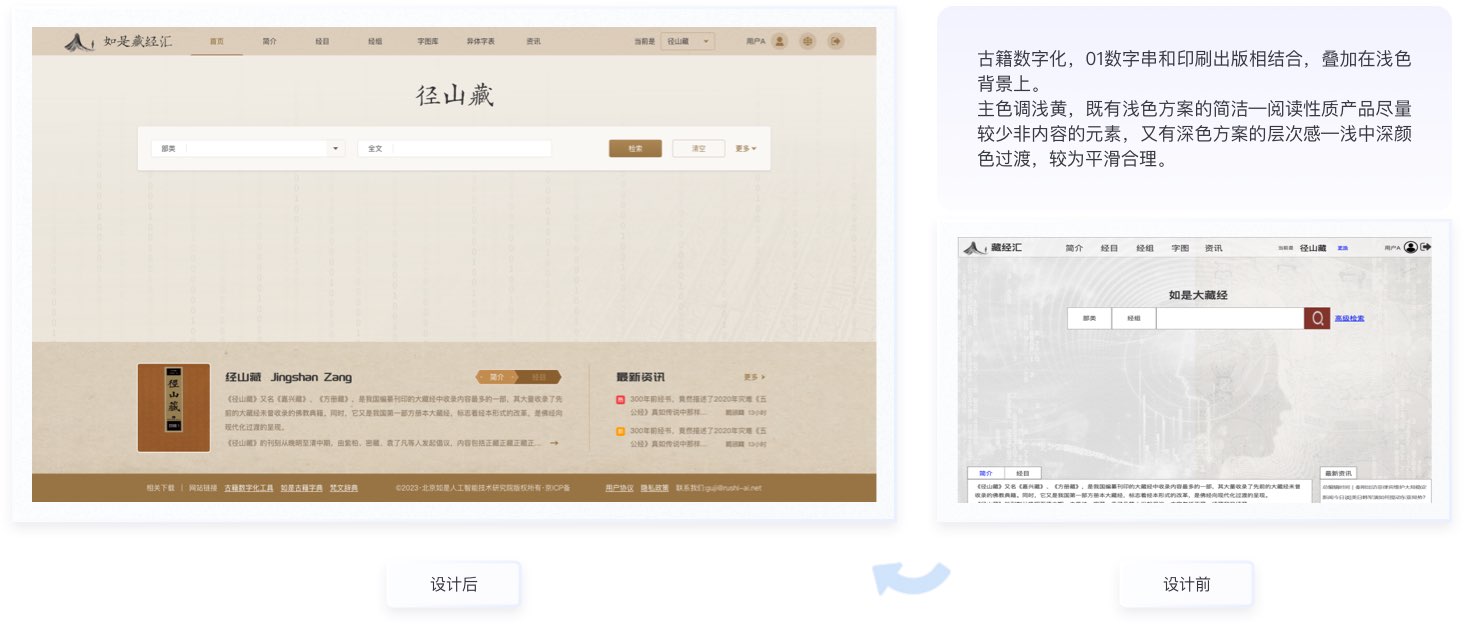Open the 当前是 径山藏 dropdown
This screenshot has height=624, width=1464.
687,41
